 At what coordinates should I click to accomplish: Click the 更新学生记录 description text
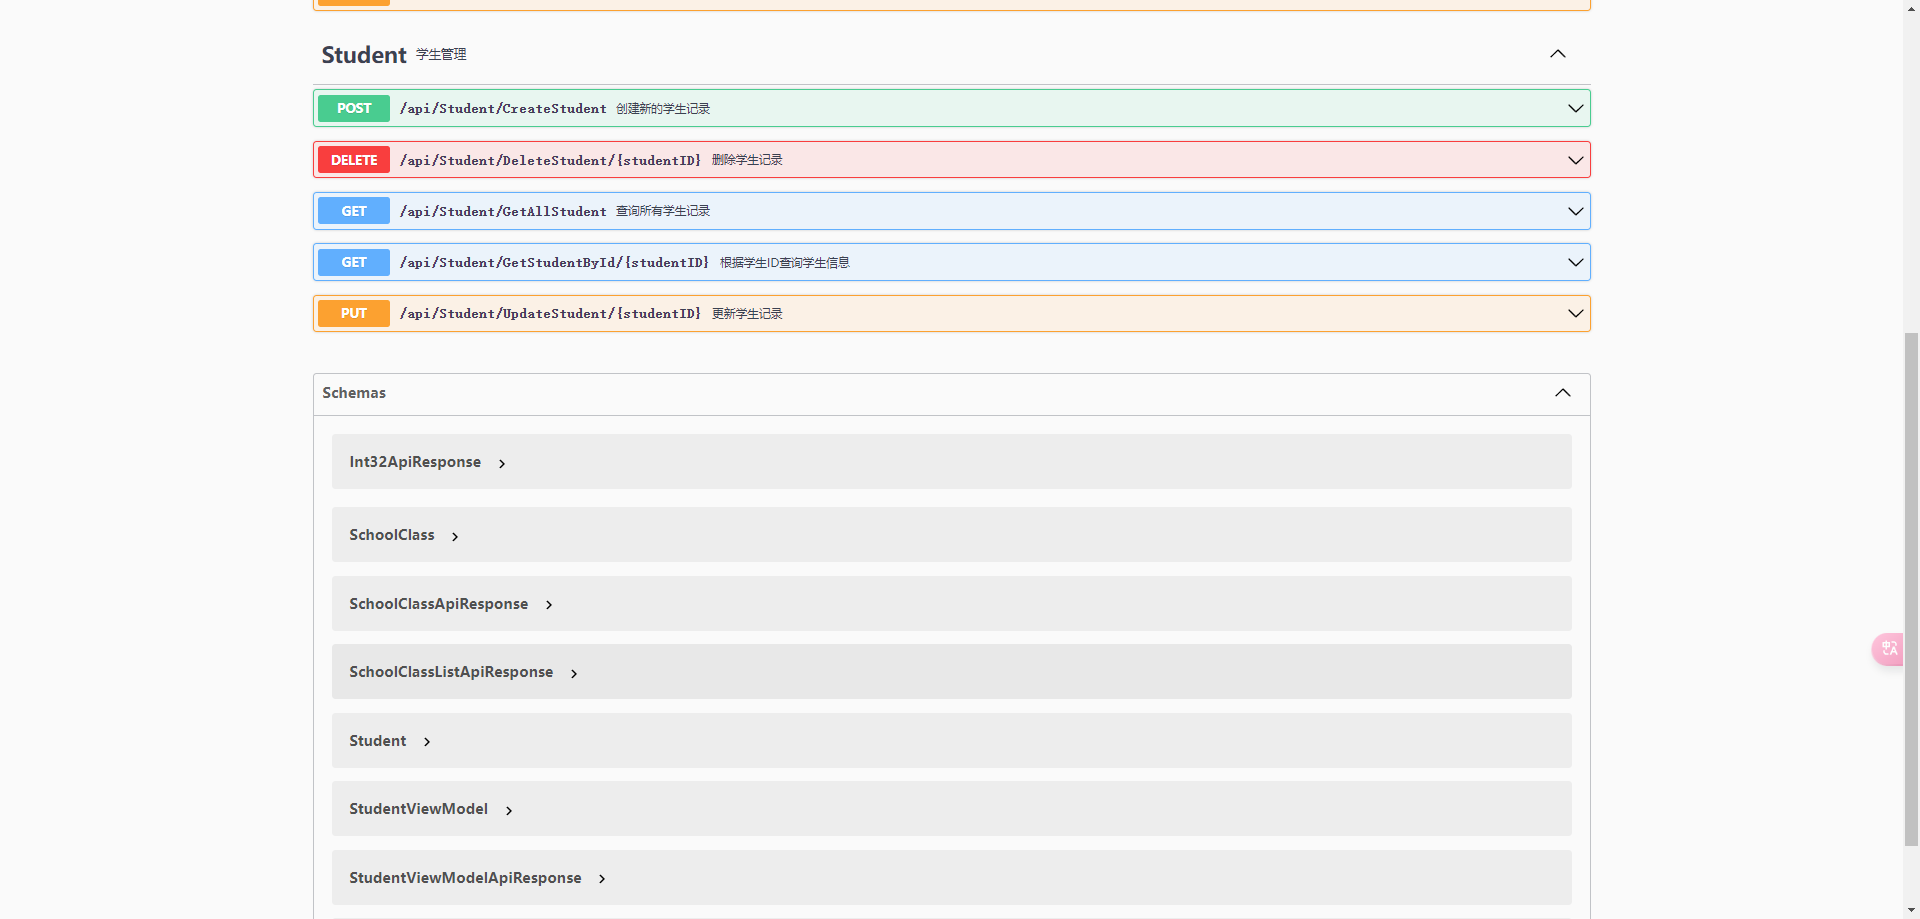[x=747, y=314]
